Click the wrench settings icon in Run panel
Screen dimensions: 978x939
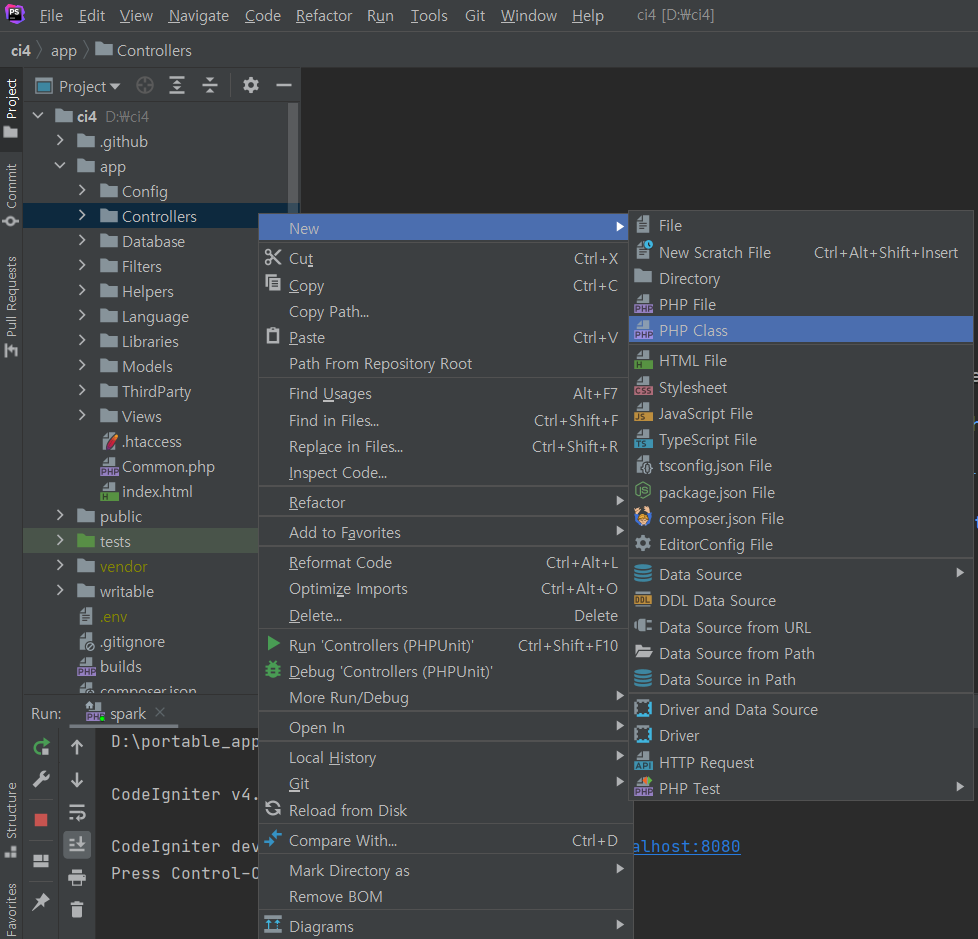tap(41, 779)
